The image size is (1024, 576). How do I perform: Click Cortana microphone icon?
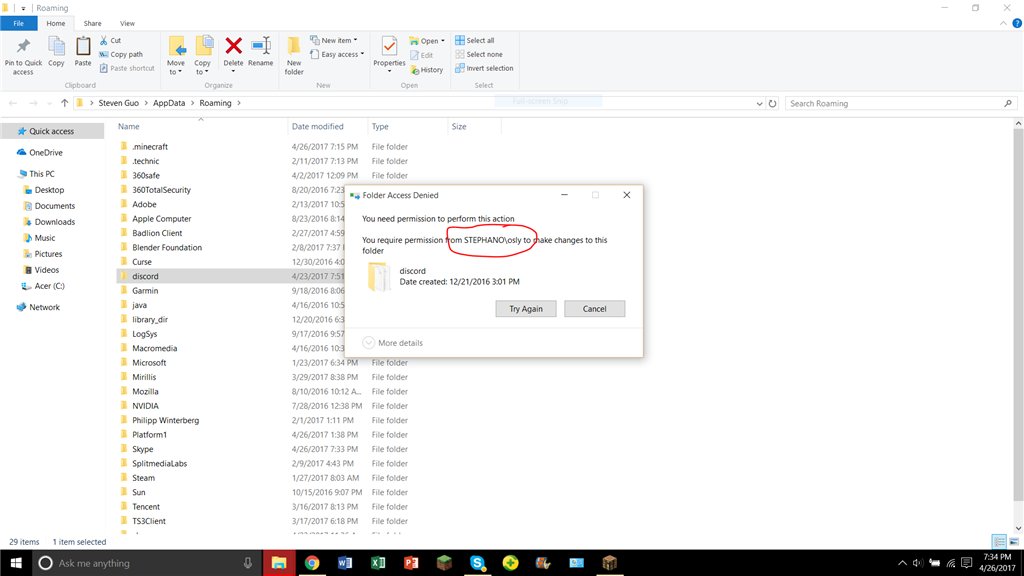(x=248, y=563)
